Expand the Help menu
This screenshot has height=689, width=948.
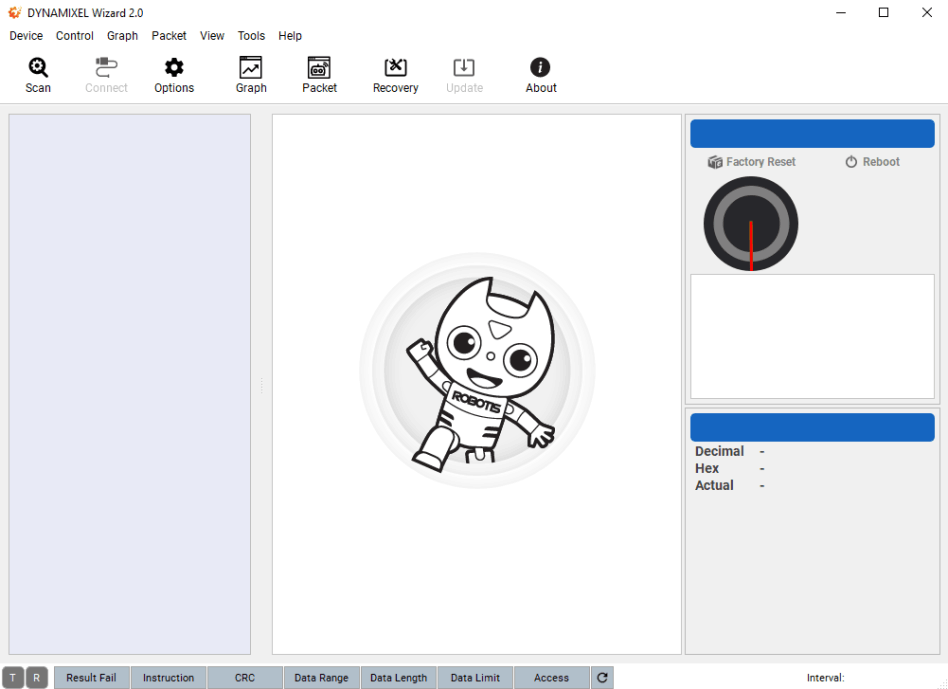click(290, 36)
